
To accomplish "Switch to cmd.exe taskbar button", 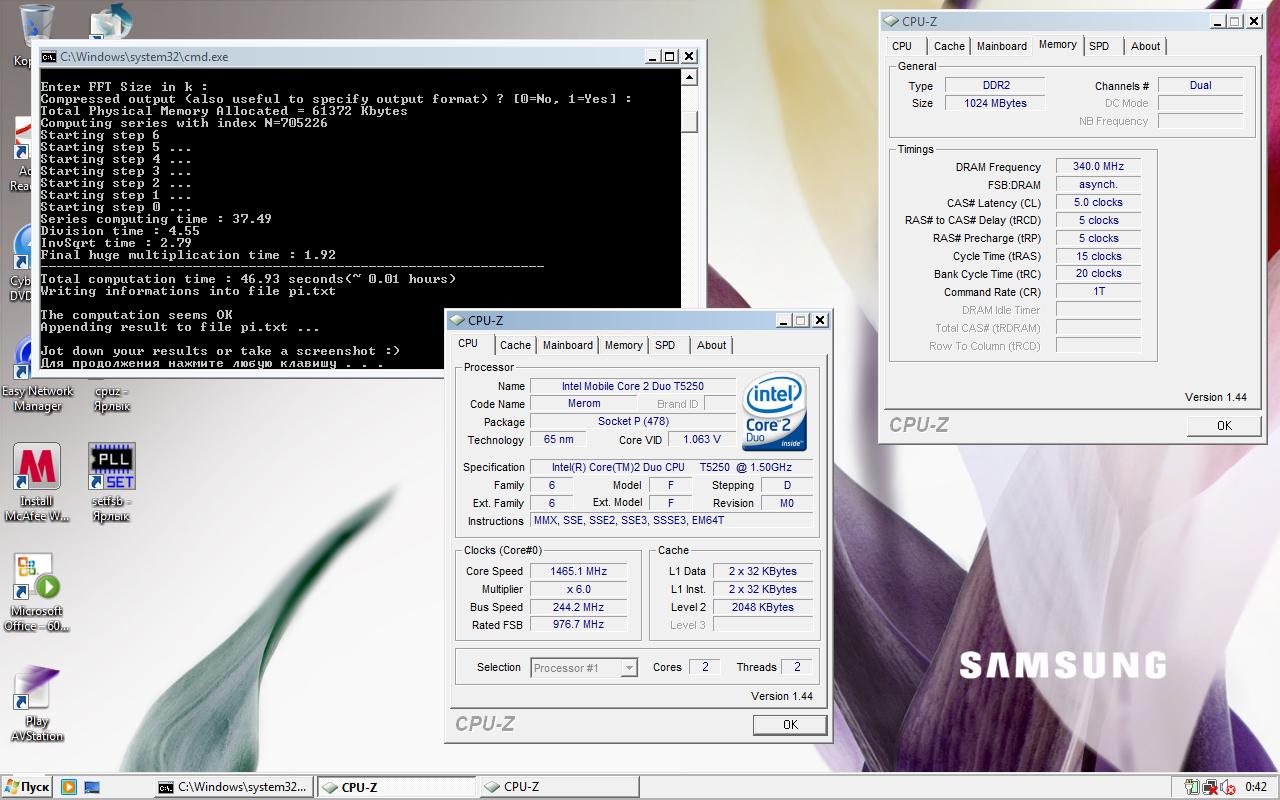I will click(233, 787).
